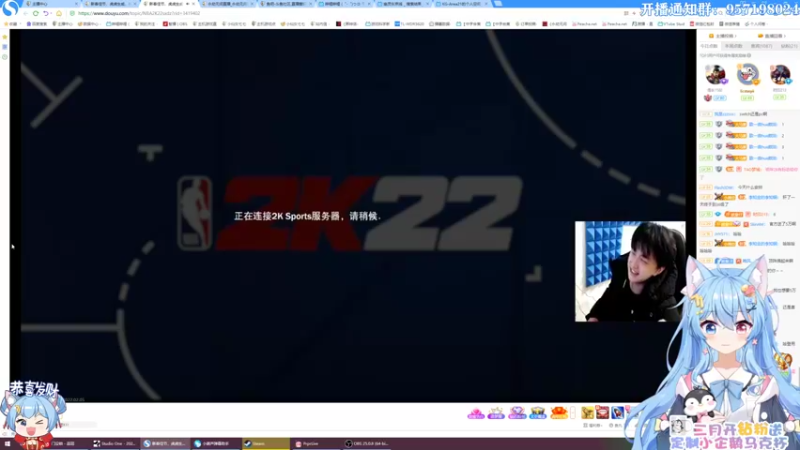Click the Sogou browser logo icon
Screen dimensions: 800x450
10,8
